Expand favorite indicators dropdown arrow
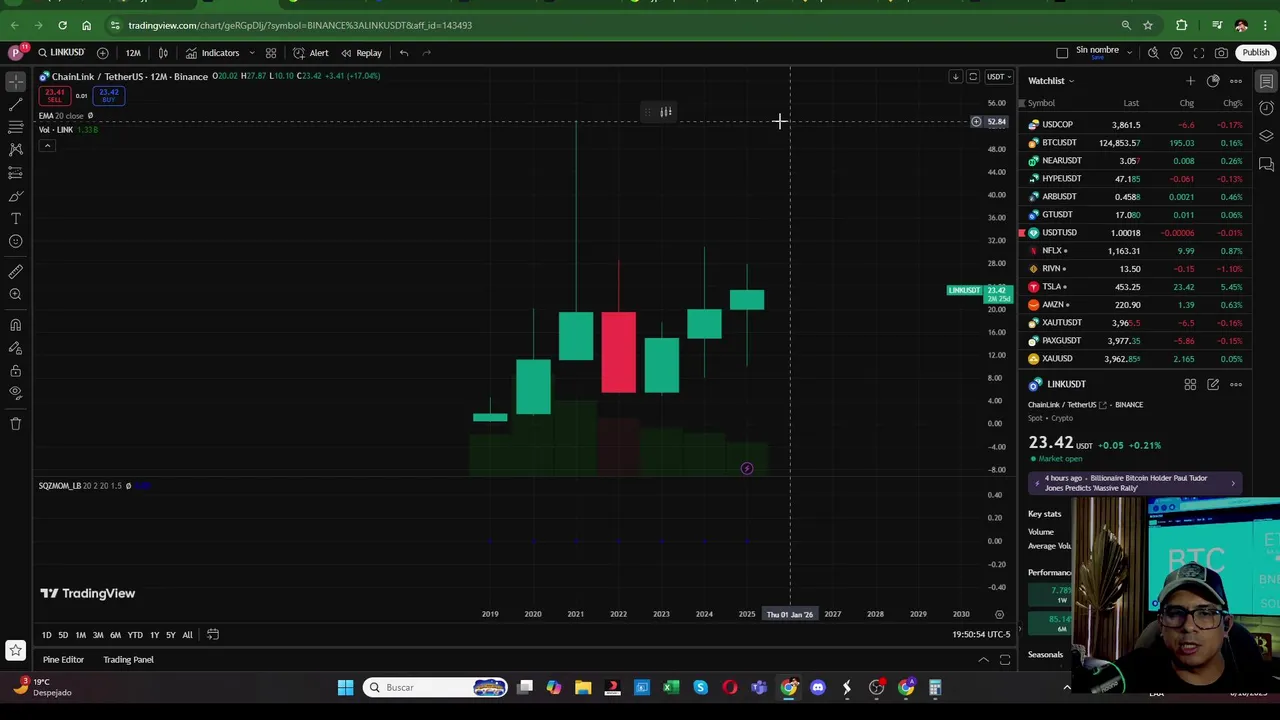This screenshot has width=1280, height=720. pyautogui.click(x=252, y=52)
